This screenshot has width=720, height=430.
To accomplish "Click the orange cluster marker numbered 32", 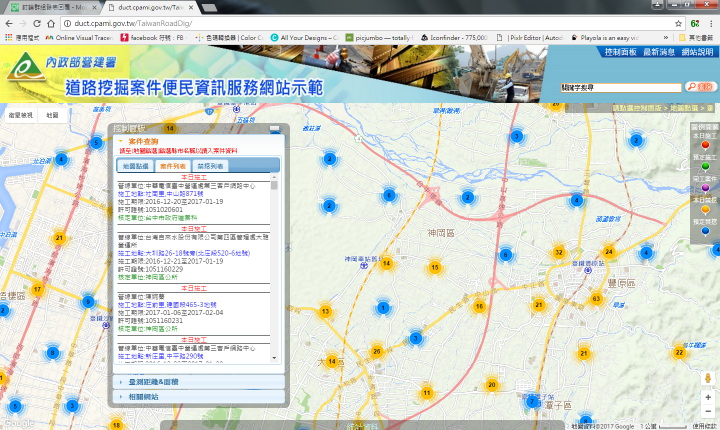I will pyautogui.click(x=559, y=252).
